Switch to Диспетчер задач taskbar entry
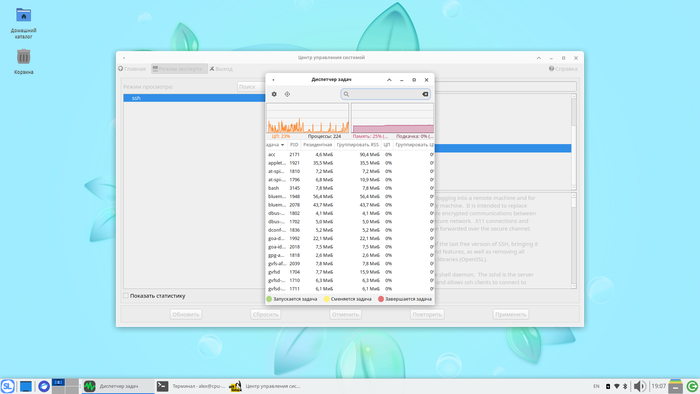 [118, 386]
